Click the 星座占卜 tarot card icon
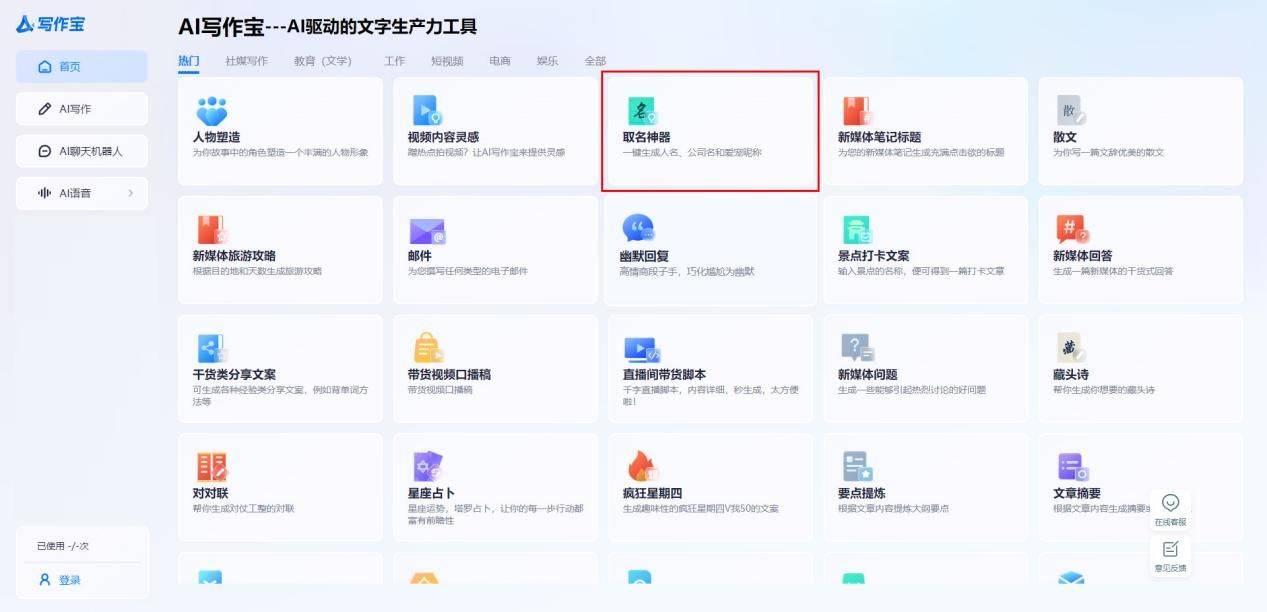The image size is (1267, 612). point(427,467)
